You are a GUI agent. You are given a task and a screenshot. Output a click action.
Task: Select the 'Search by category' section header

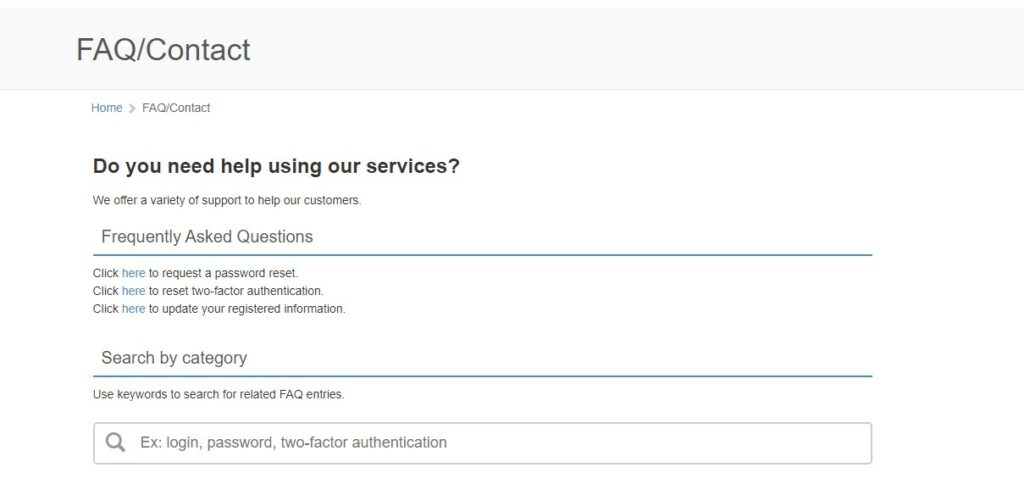(174, 358)
